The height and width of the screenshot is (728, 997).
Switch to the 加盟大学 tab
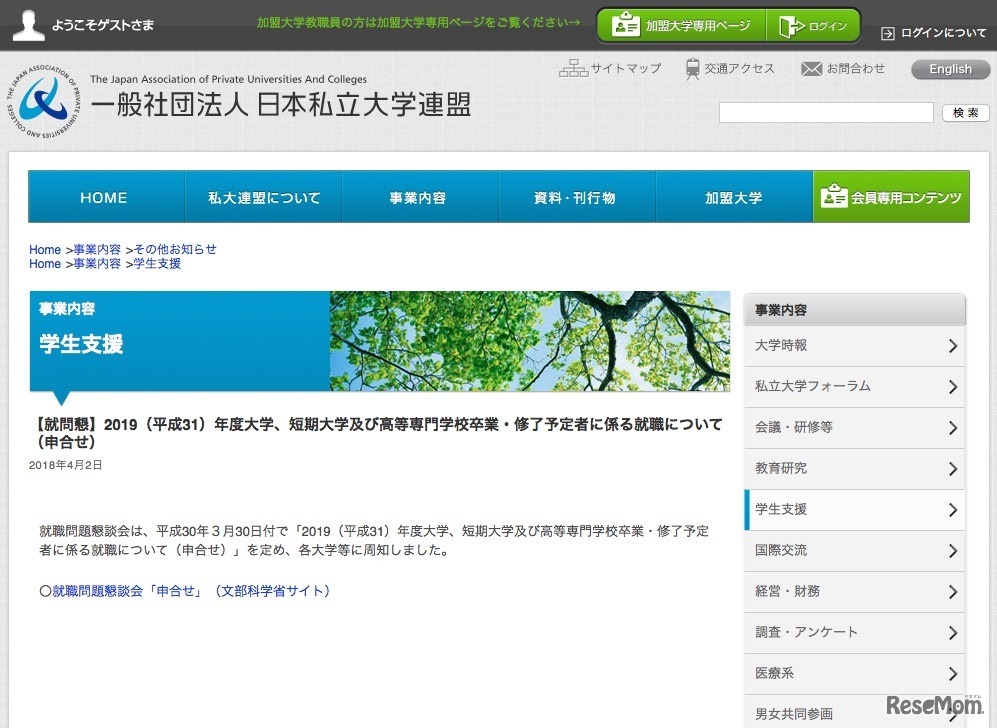tap(733, 197)
